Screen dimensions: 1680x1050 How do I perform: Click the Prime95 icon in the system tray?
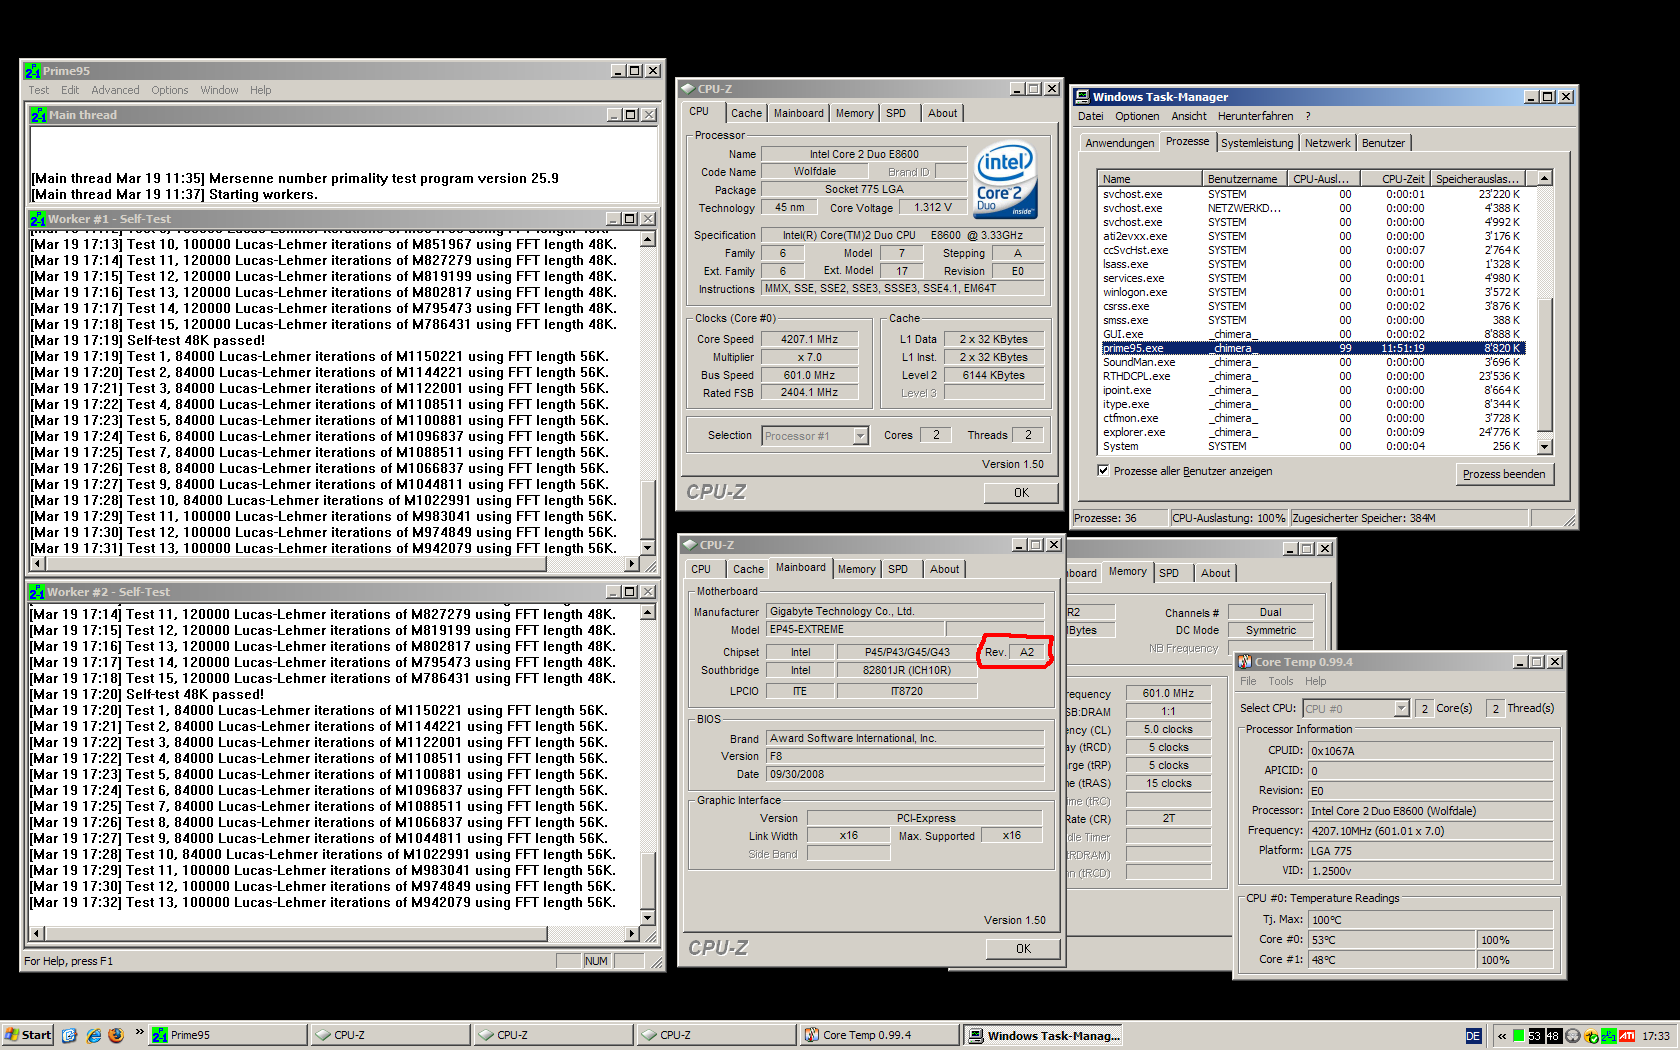point(1609,1036)
